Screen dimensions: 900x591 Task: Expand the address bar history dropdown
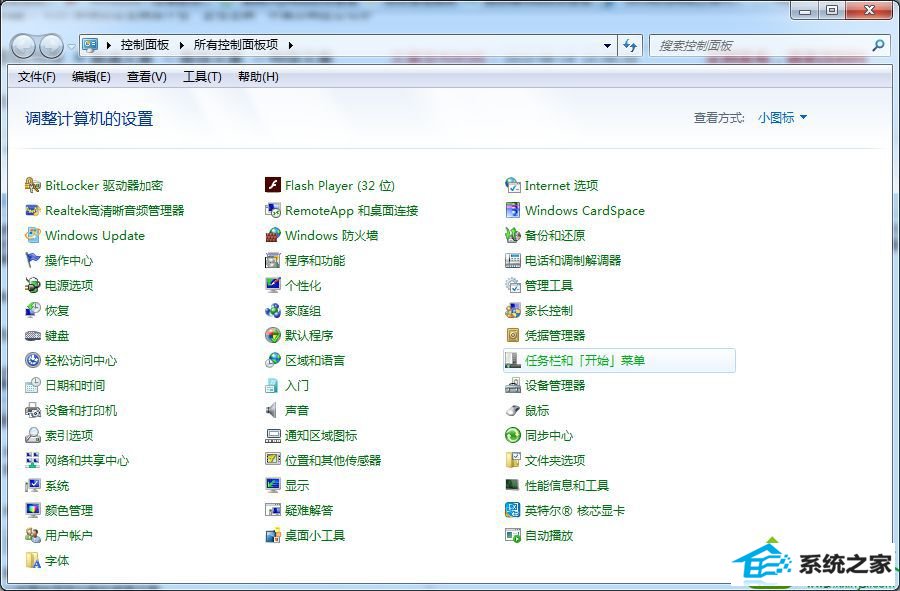pyautogui.click(x=607, y=45)
